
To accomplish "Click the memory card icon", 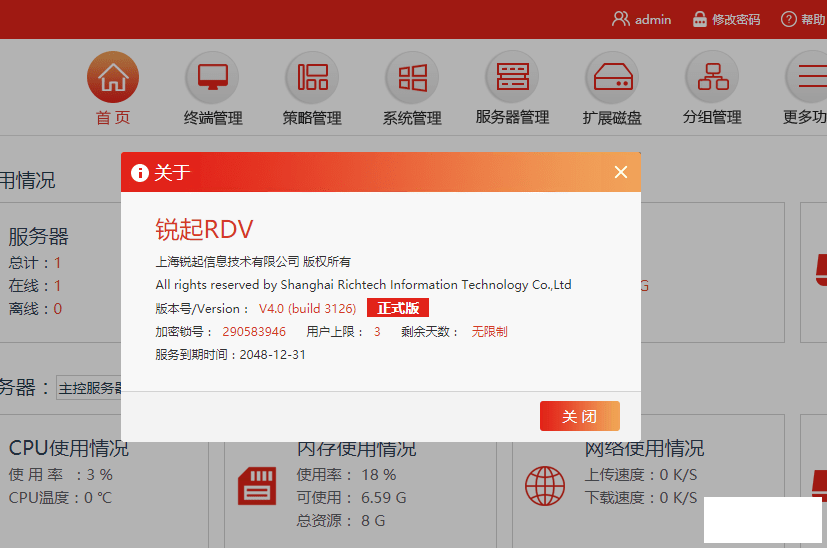I will point(257,486).
